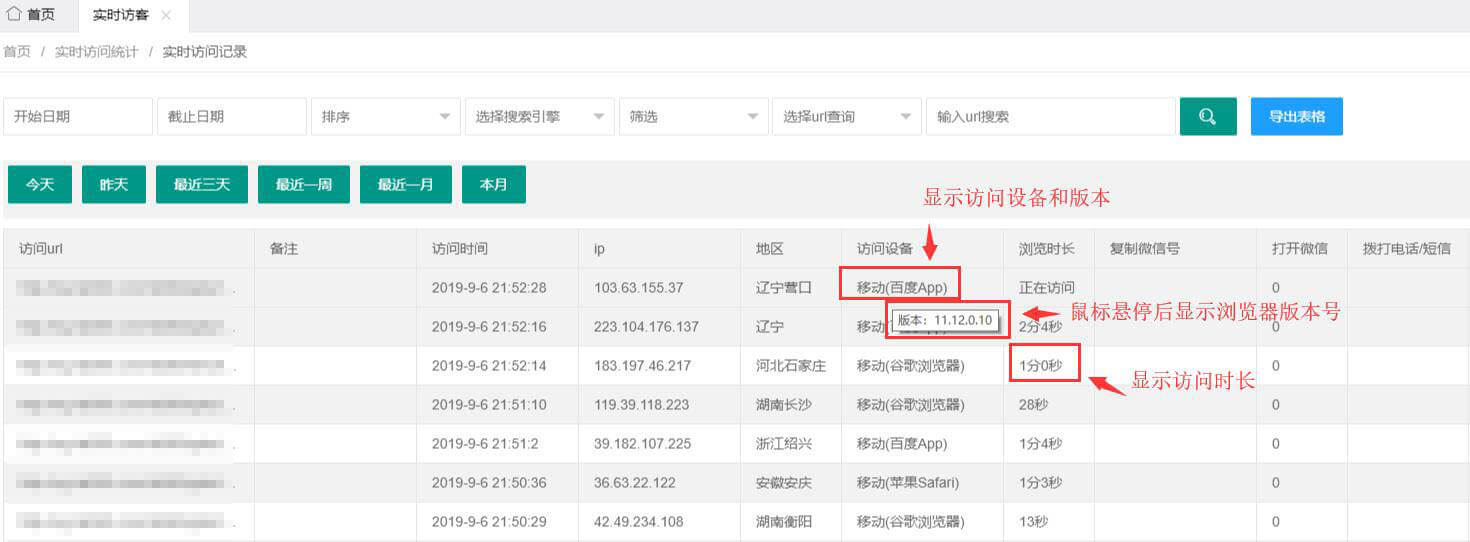Expand the 选择url查询 dropdown
Image resolution: width=1470 pixels, height=542 pixels.
point(846,117)
